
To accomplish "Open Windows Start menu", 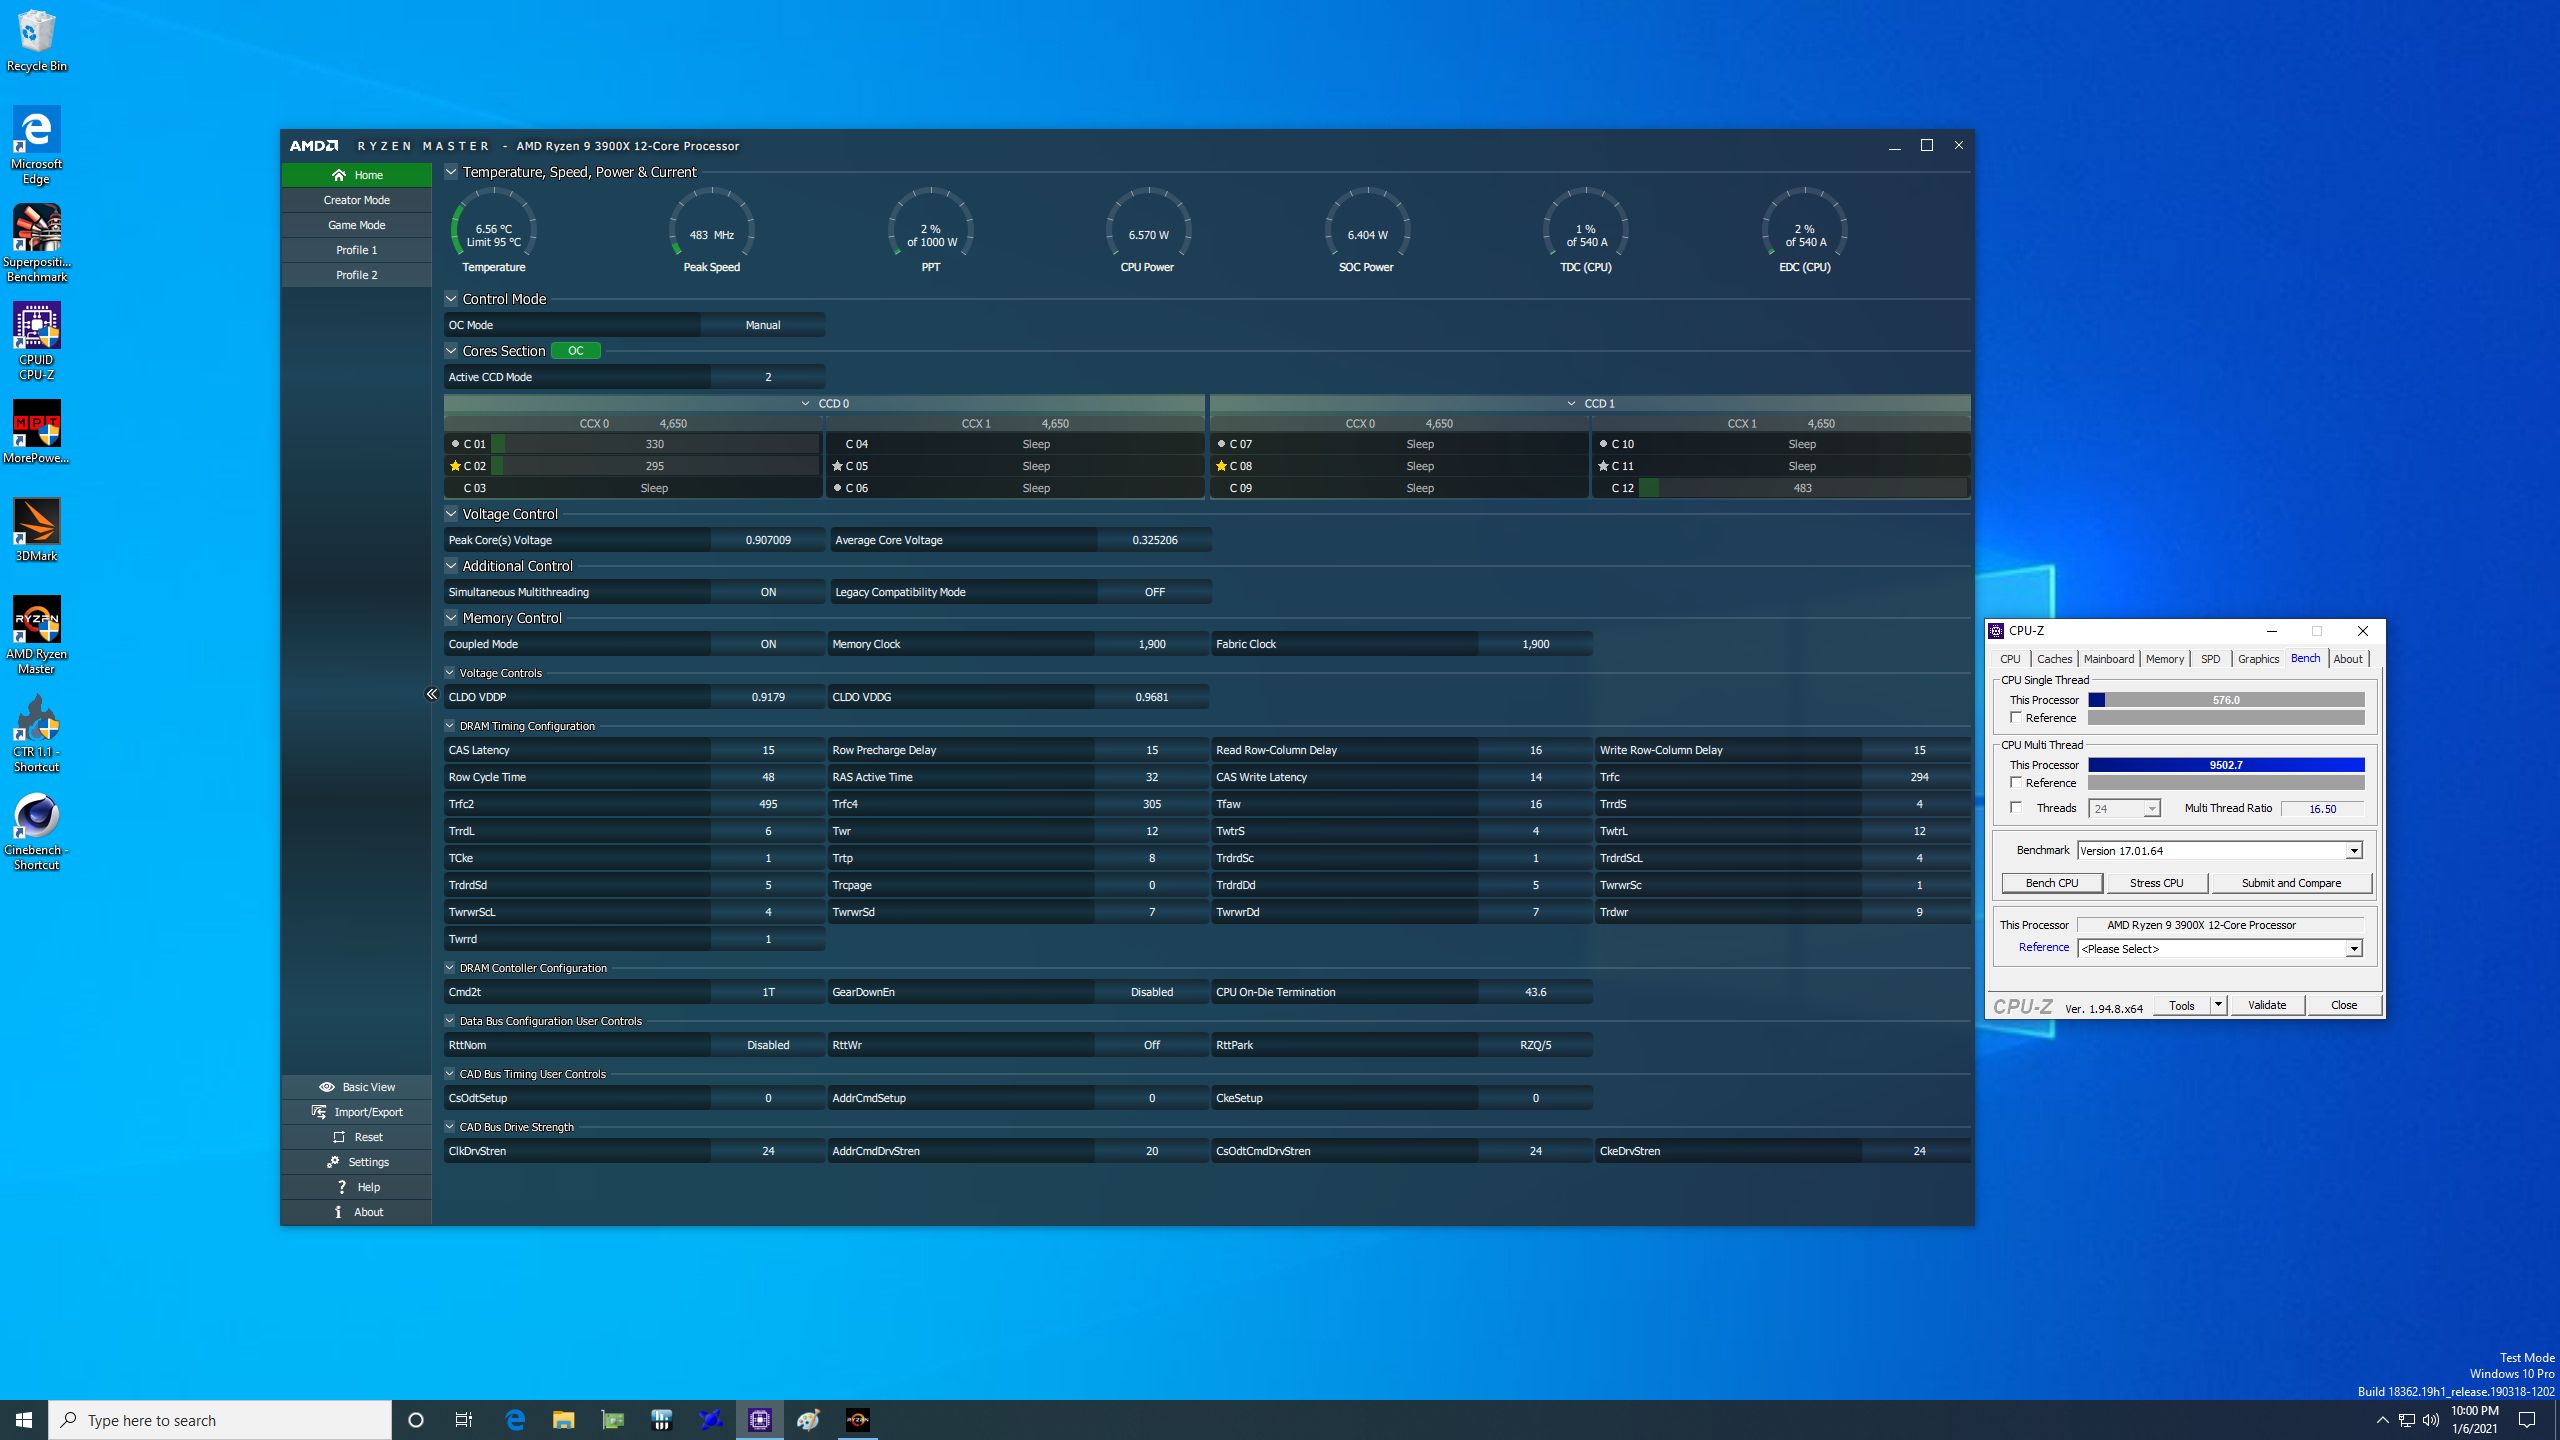I will pos(24,1420).
